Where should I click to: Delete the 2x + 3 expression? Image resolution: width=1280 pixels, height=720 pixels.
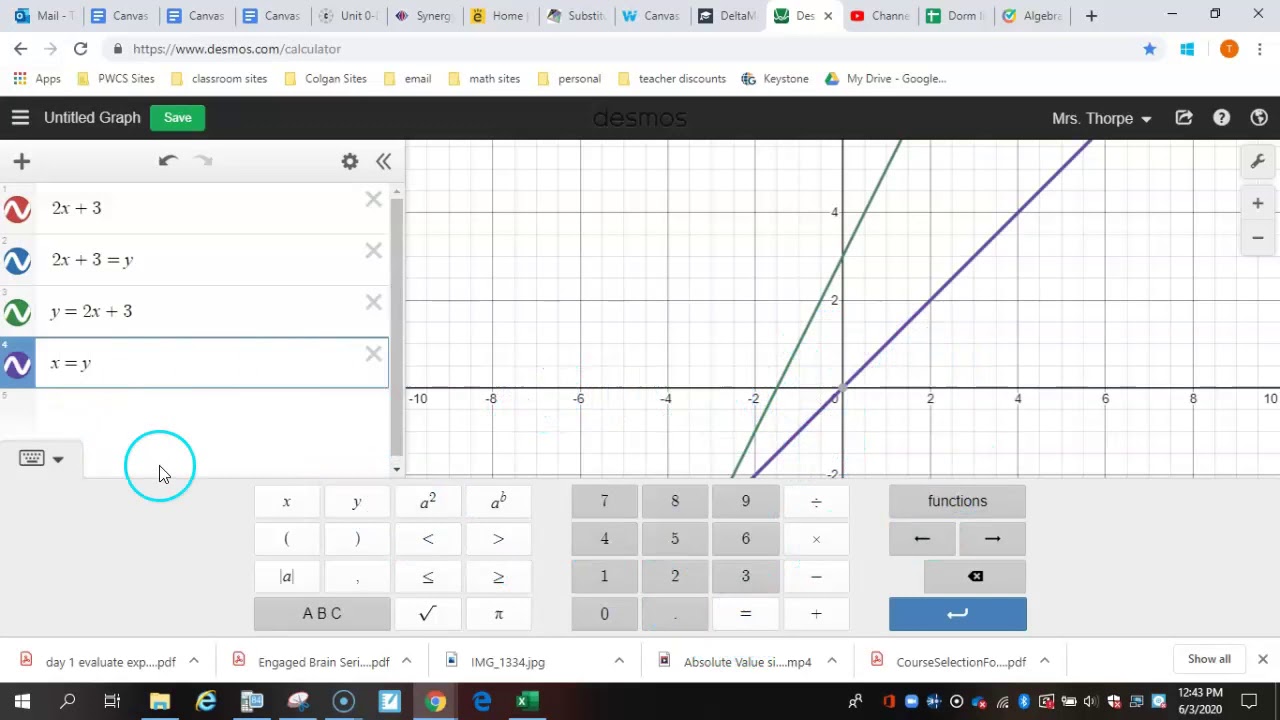coord(374,199)
